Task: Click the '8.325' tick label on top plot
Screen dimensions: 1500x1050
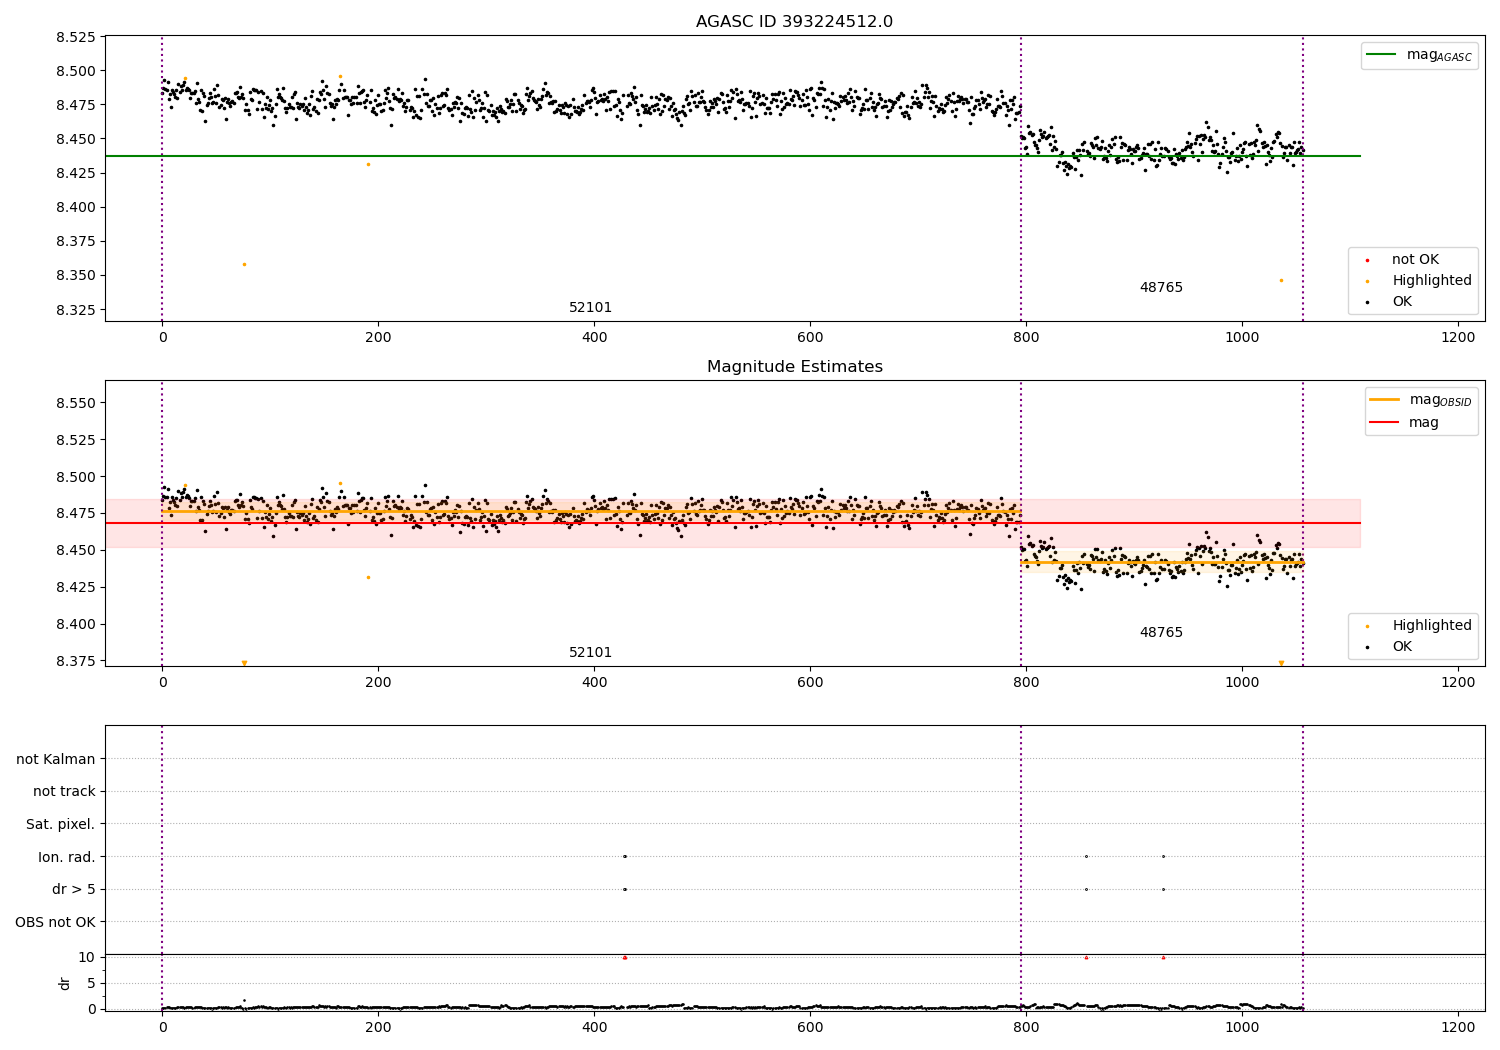Action: [x=75, y=310]
